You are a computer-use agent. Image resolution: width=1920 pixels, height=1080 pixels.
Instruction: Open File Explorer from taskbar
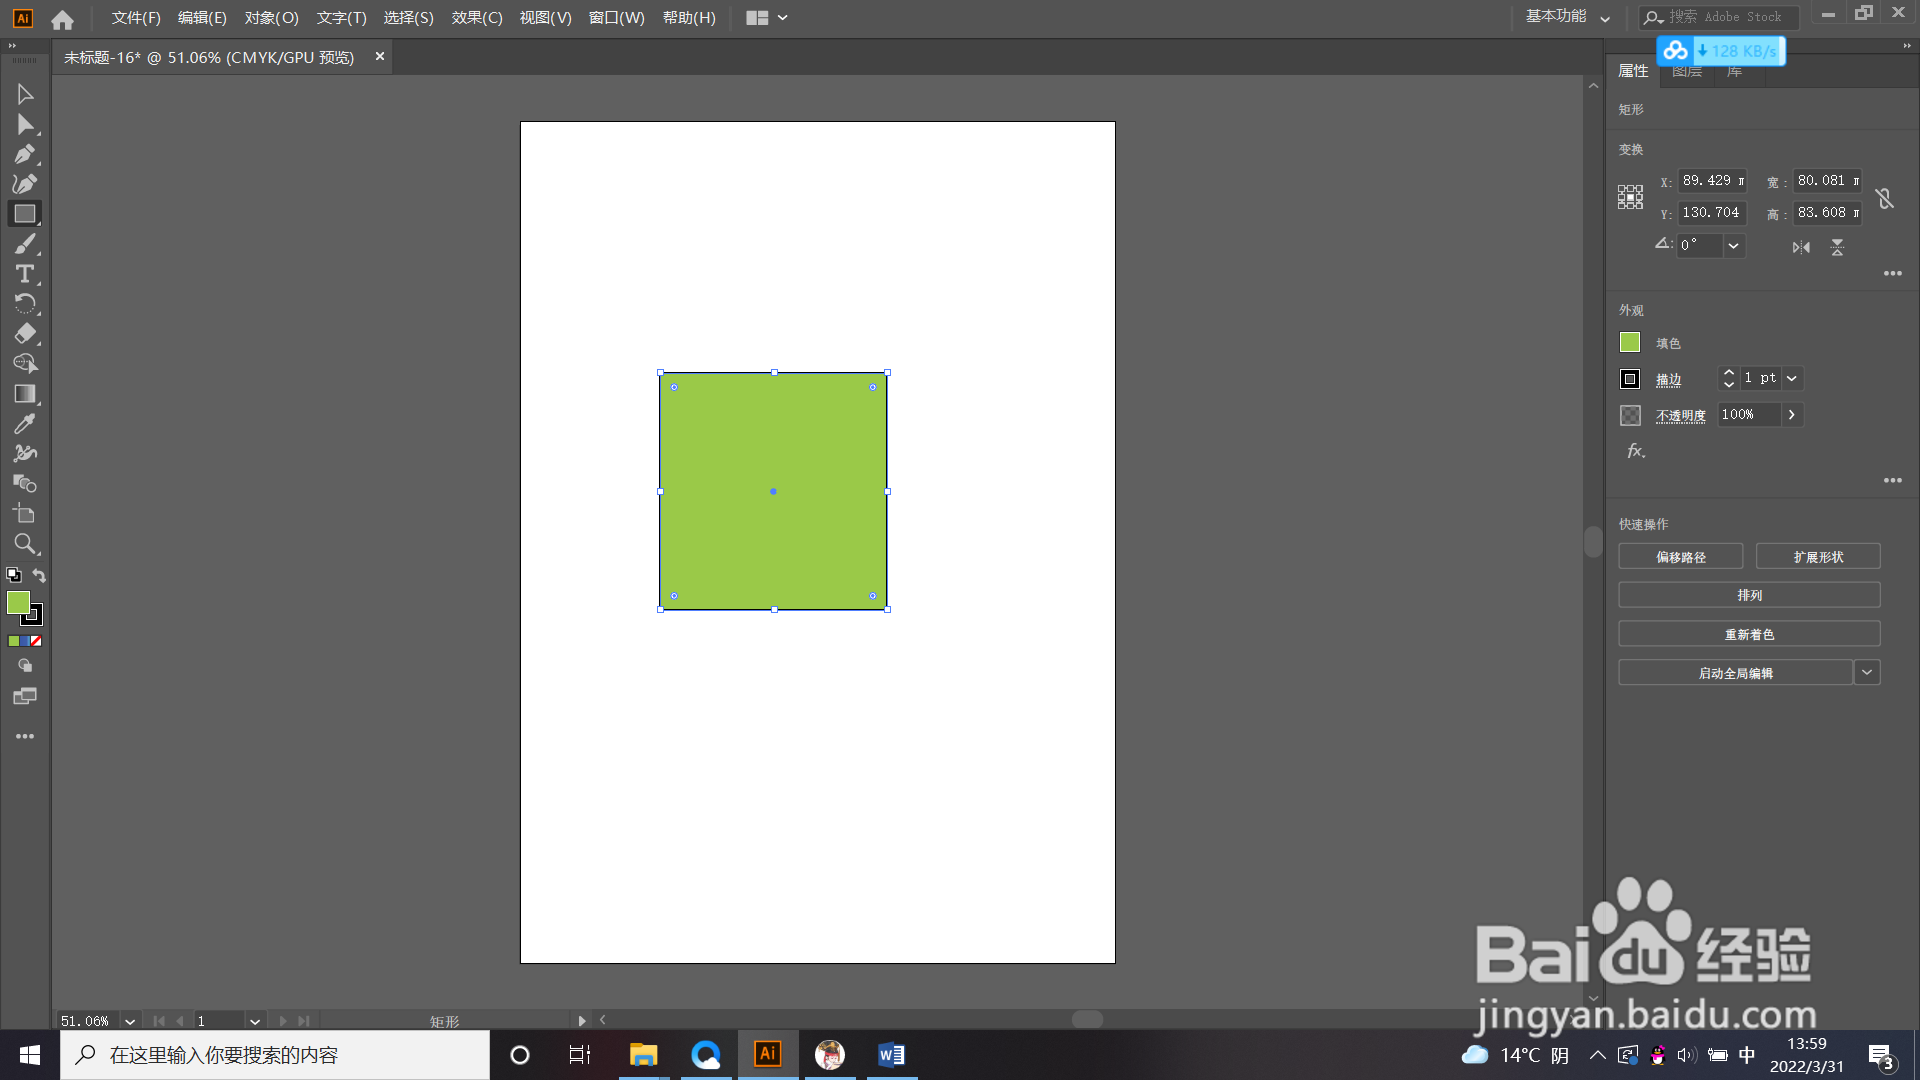pos(643,1055)
